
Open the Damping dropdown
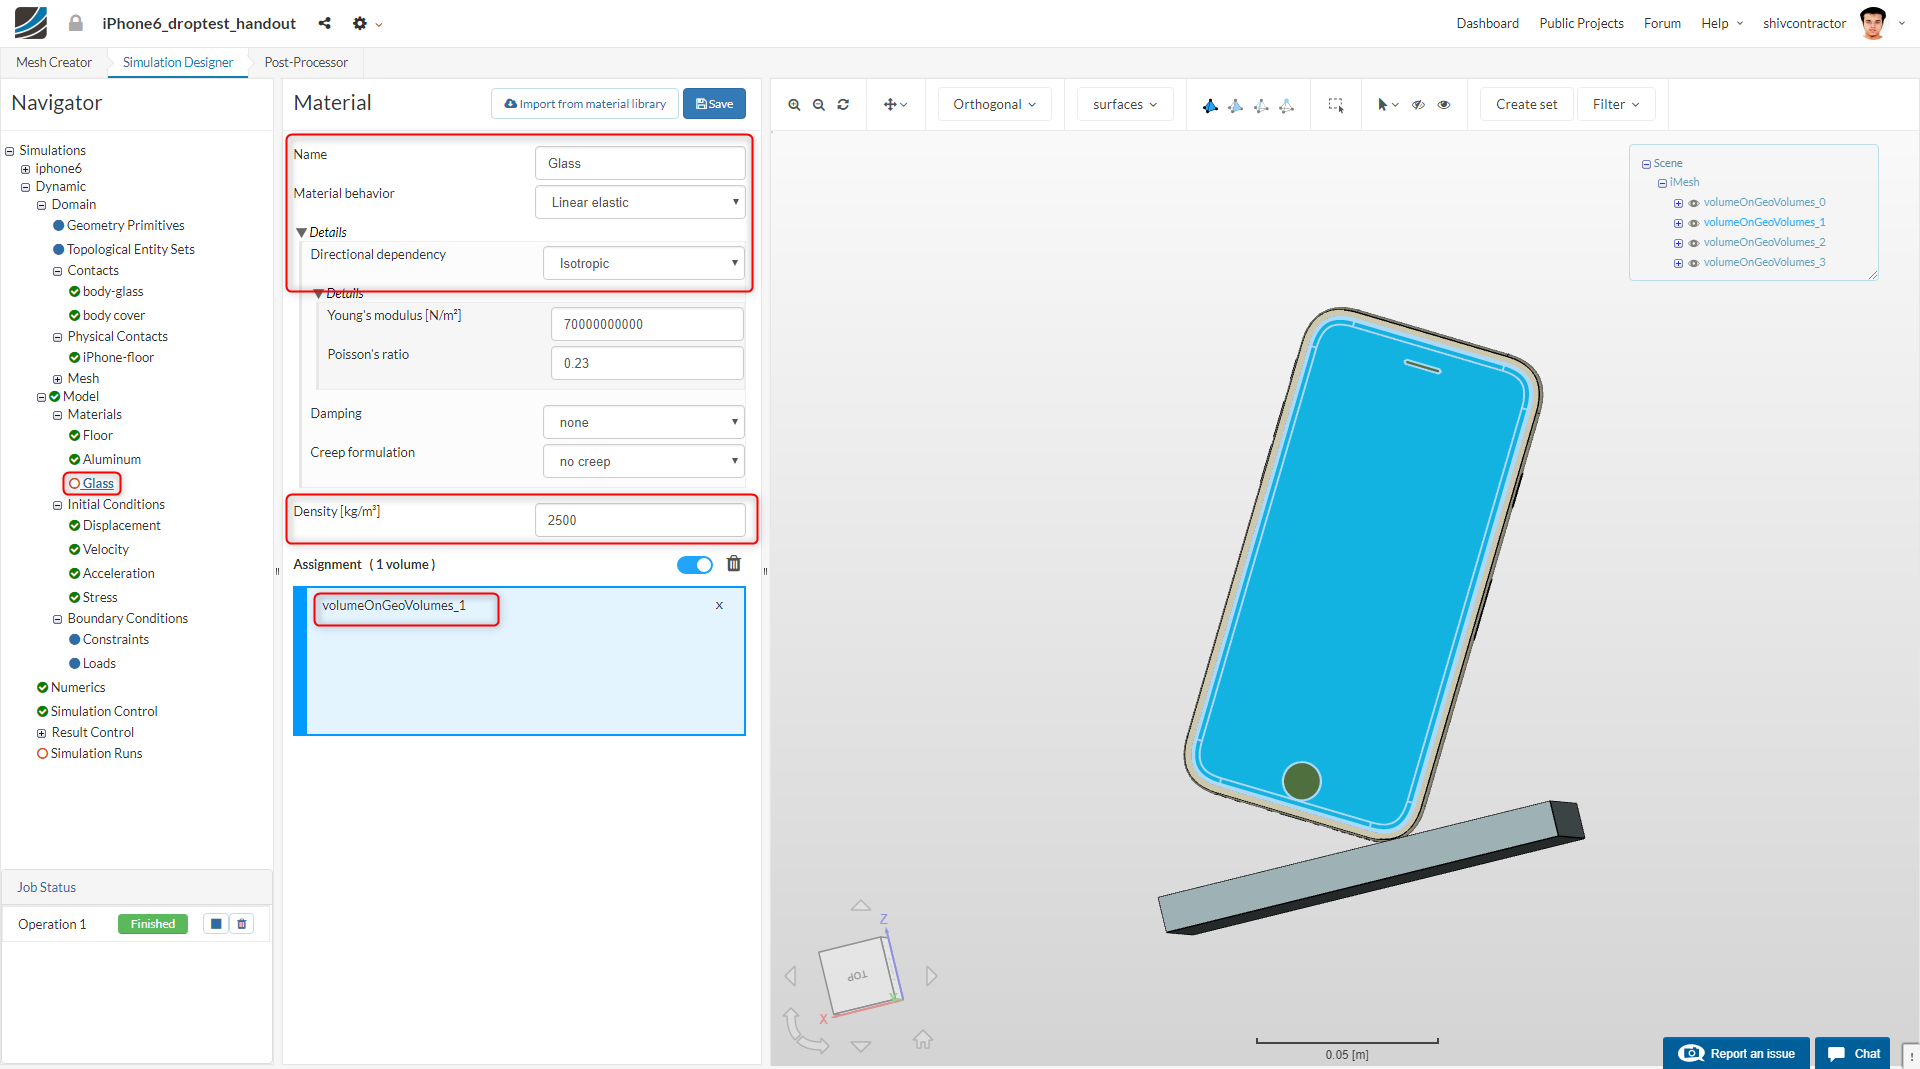[644, 422]
